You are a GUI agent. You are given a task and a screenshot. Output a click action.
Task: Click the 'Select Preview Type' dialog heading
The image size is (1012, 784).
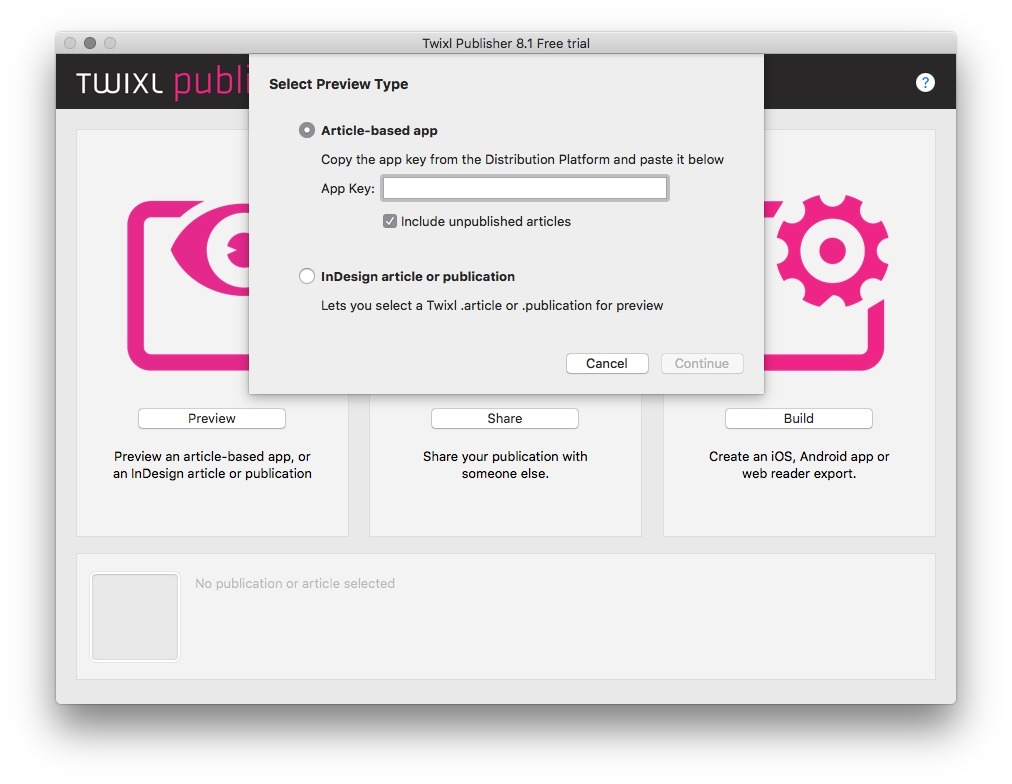pyautogui.click(x=339, y=85)
